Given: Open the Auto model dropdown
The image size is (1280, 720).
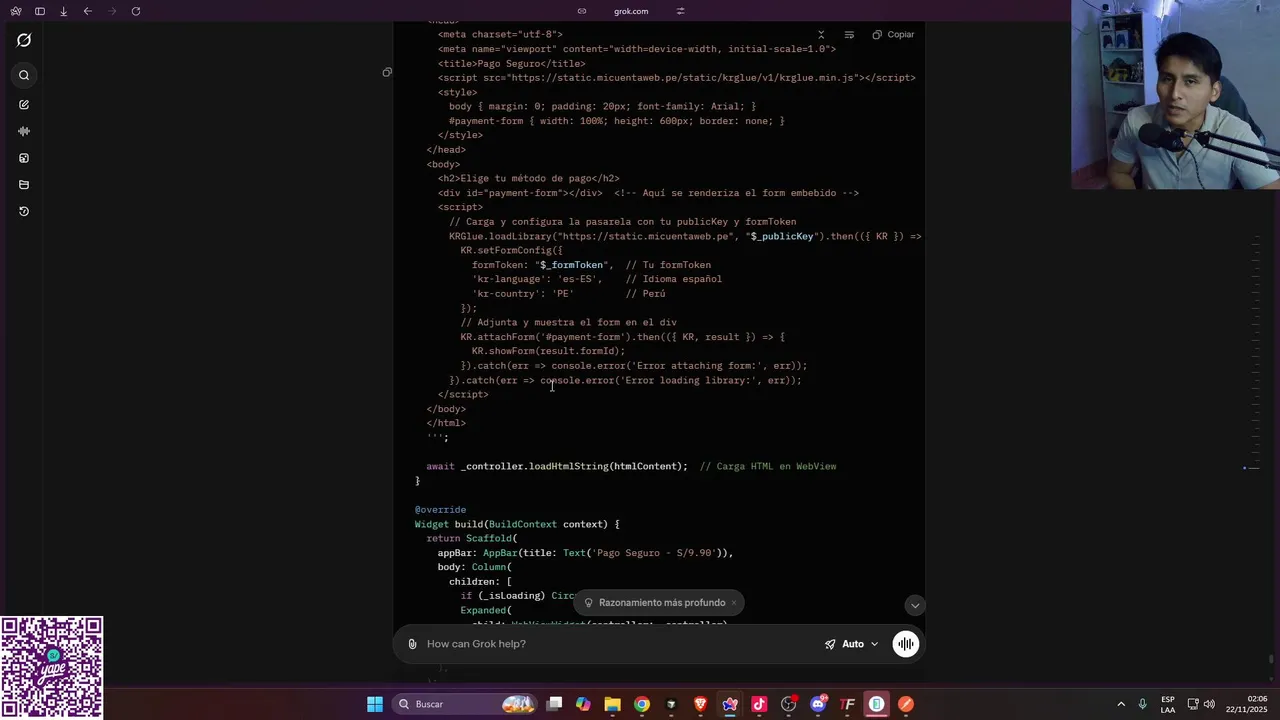Looking at the screenshot, I should [852, 644].
